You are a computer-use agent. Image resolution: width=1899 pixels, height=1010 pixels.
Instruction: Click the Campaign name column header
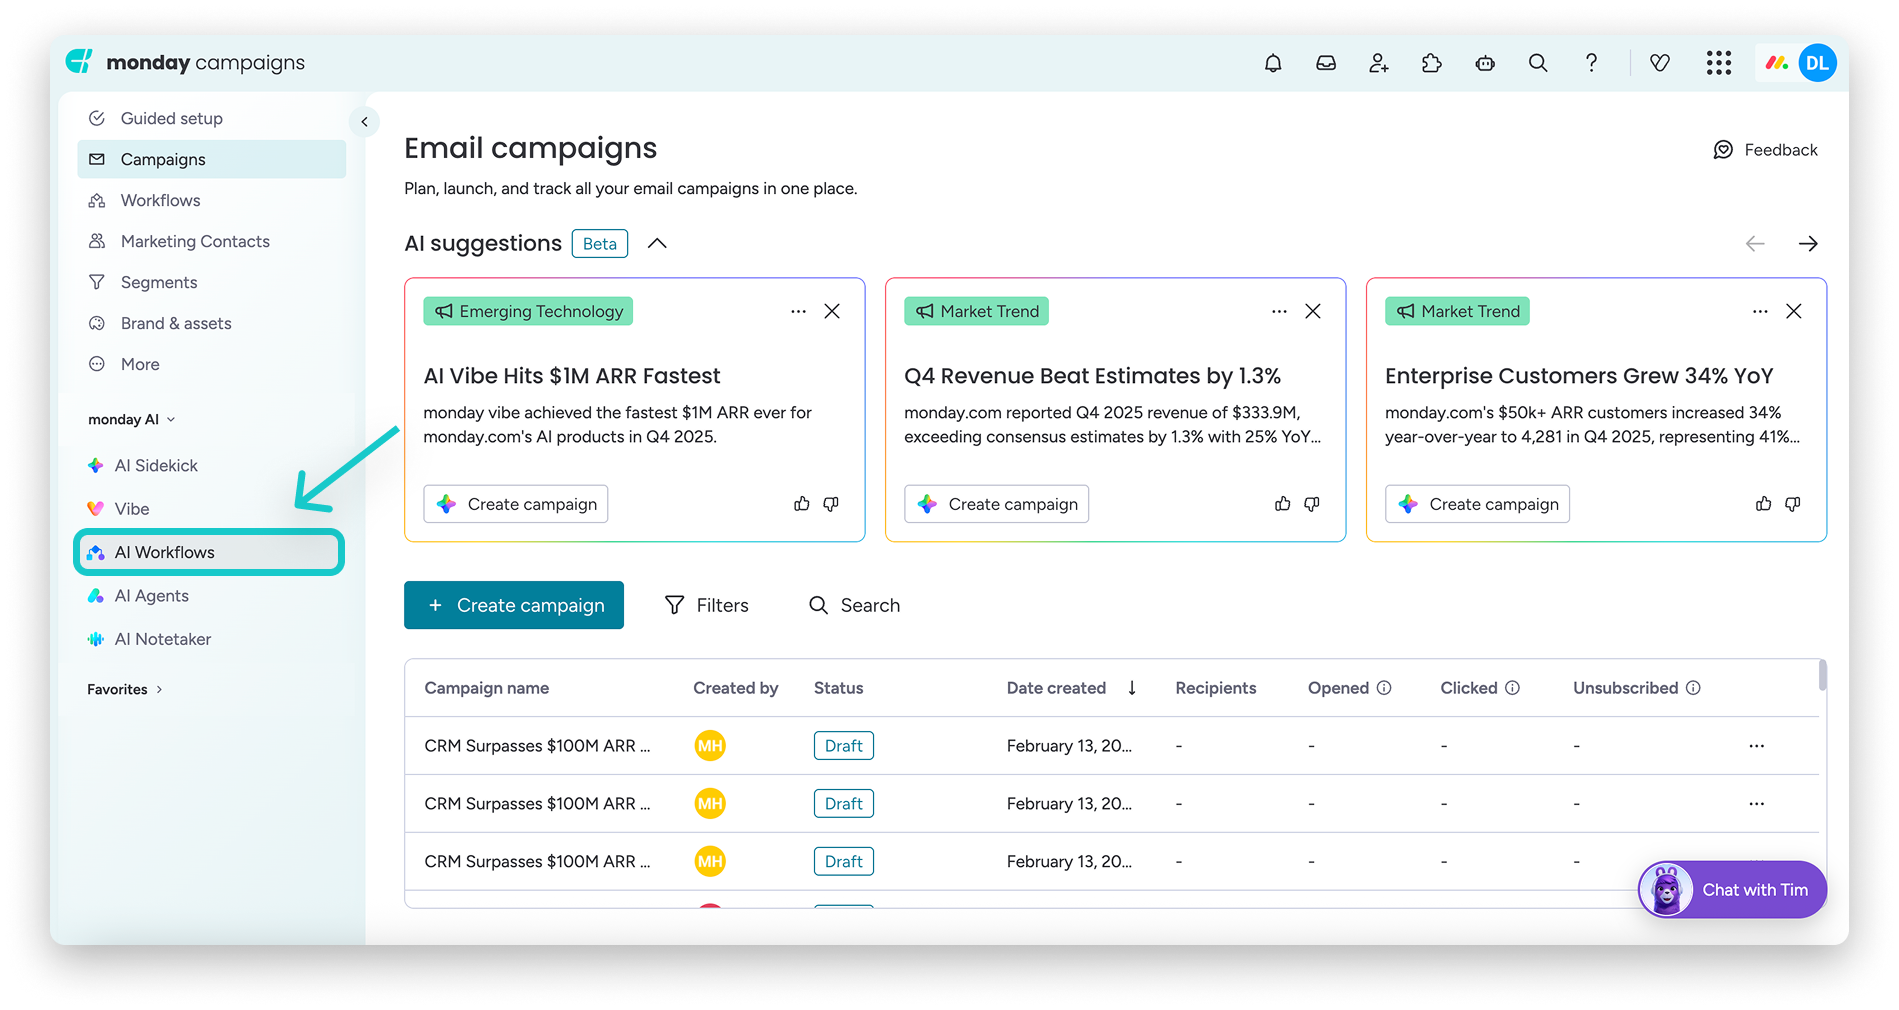pyautogui.click(x=487, y=688)
